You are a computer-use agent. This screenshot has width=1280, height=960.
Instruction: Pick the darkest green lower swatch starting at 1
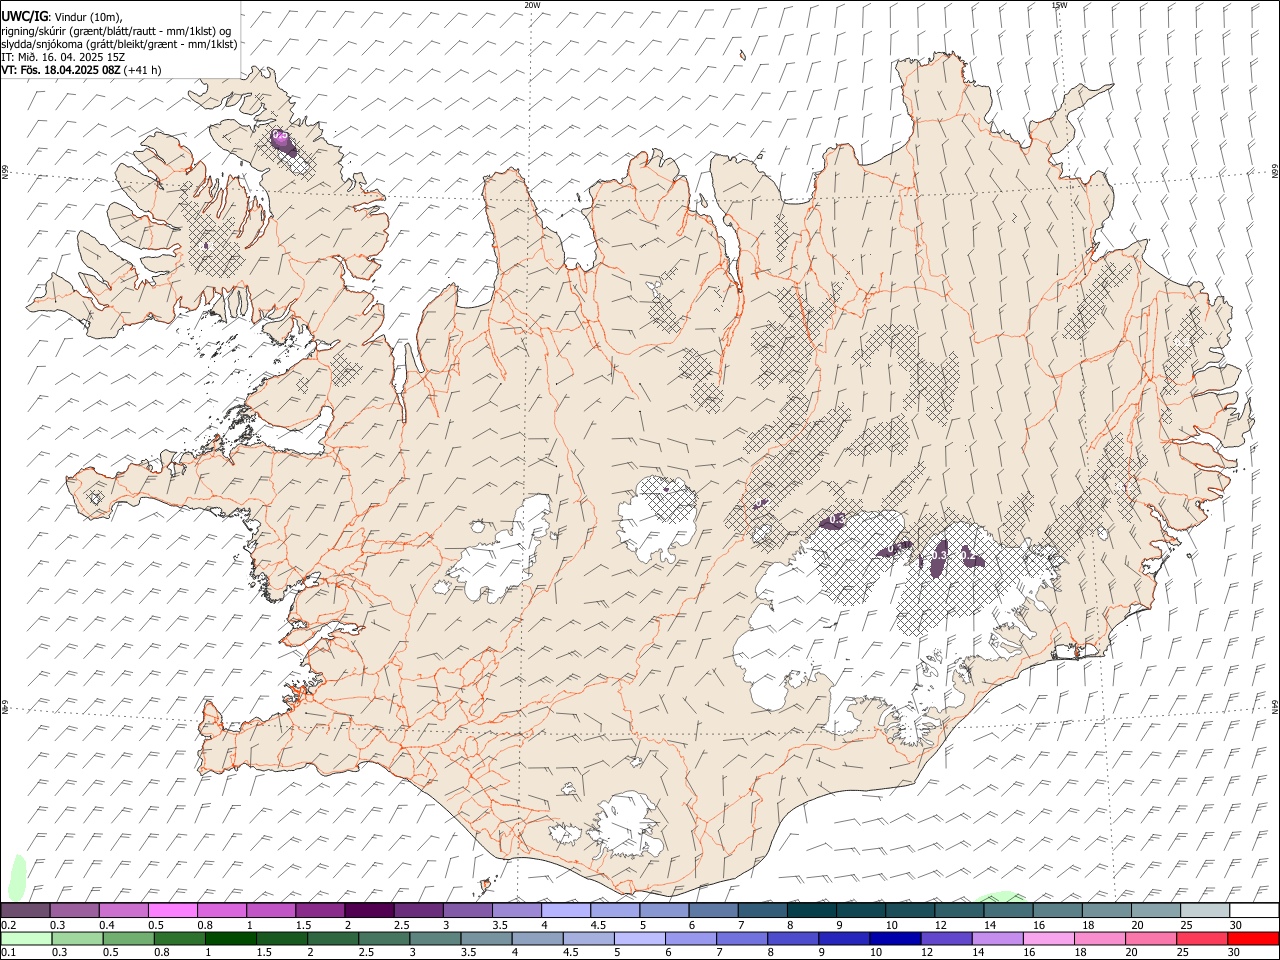[x=231, y=938]
